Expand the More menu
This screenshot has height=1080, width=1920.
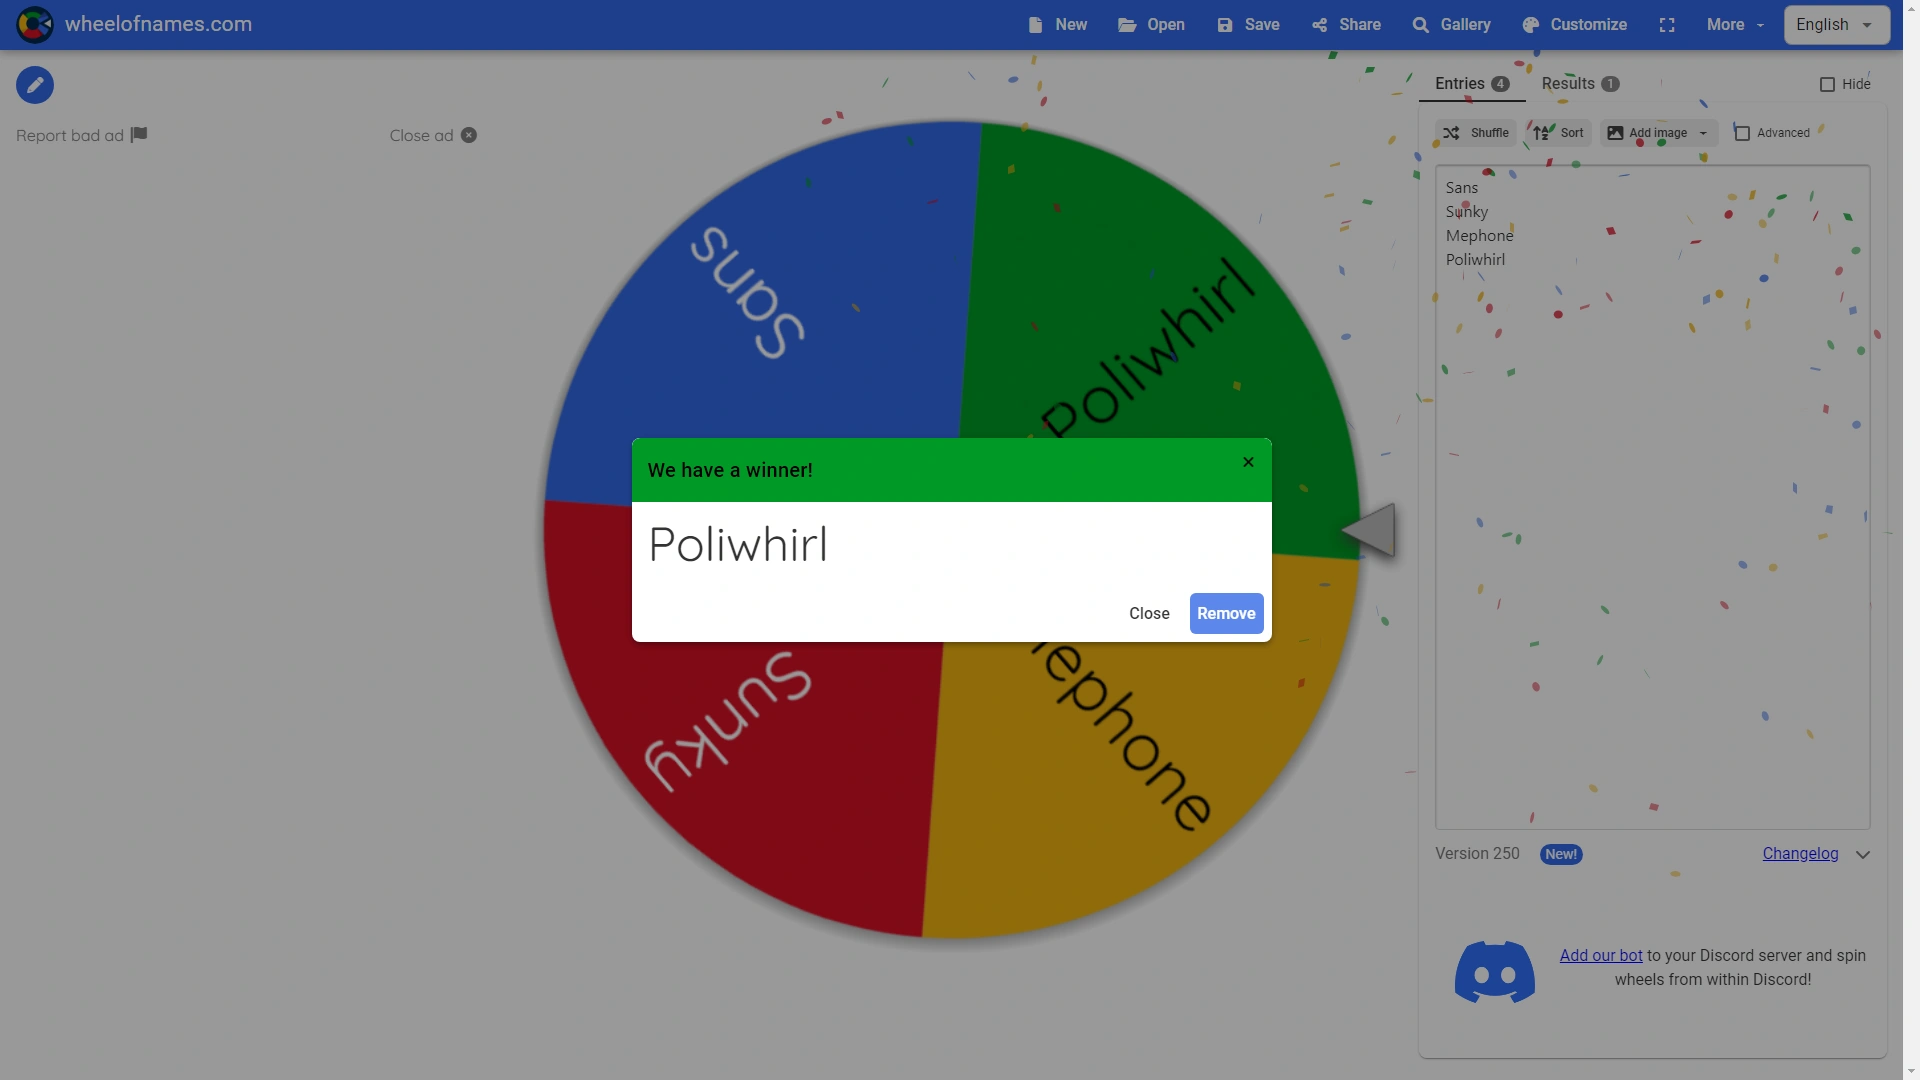(1735, 25)
